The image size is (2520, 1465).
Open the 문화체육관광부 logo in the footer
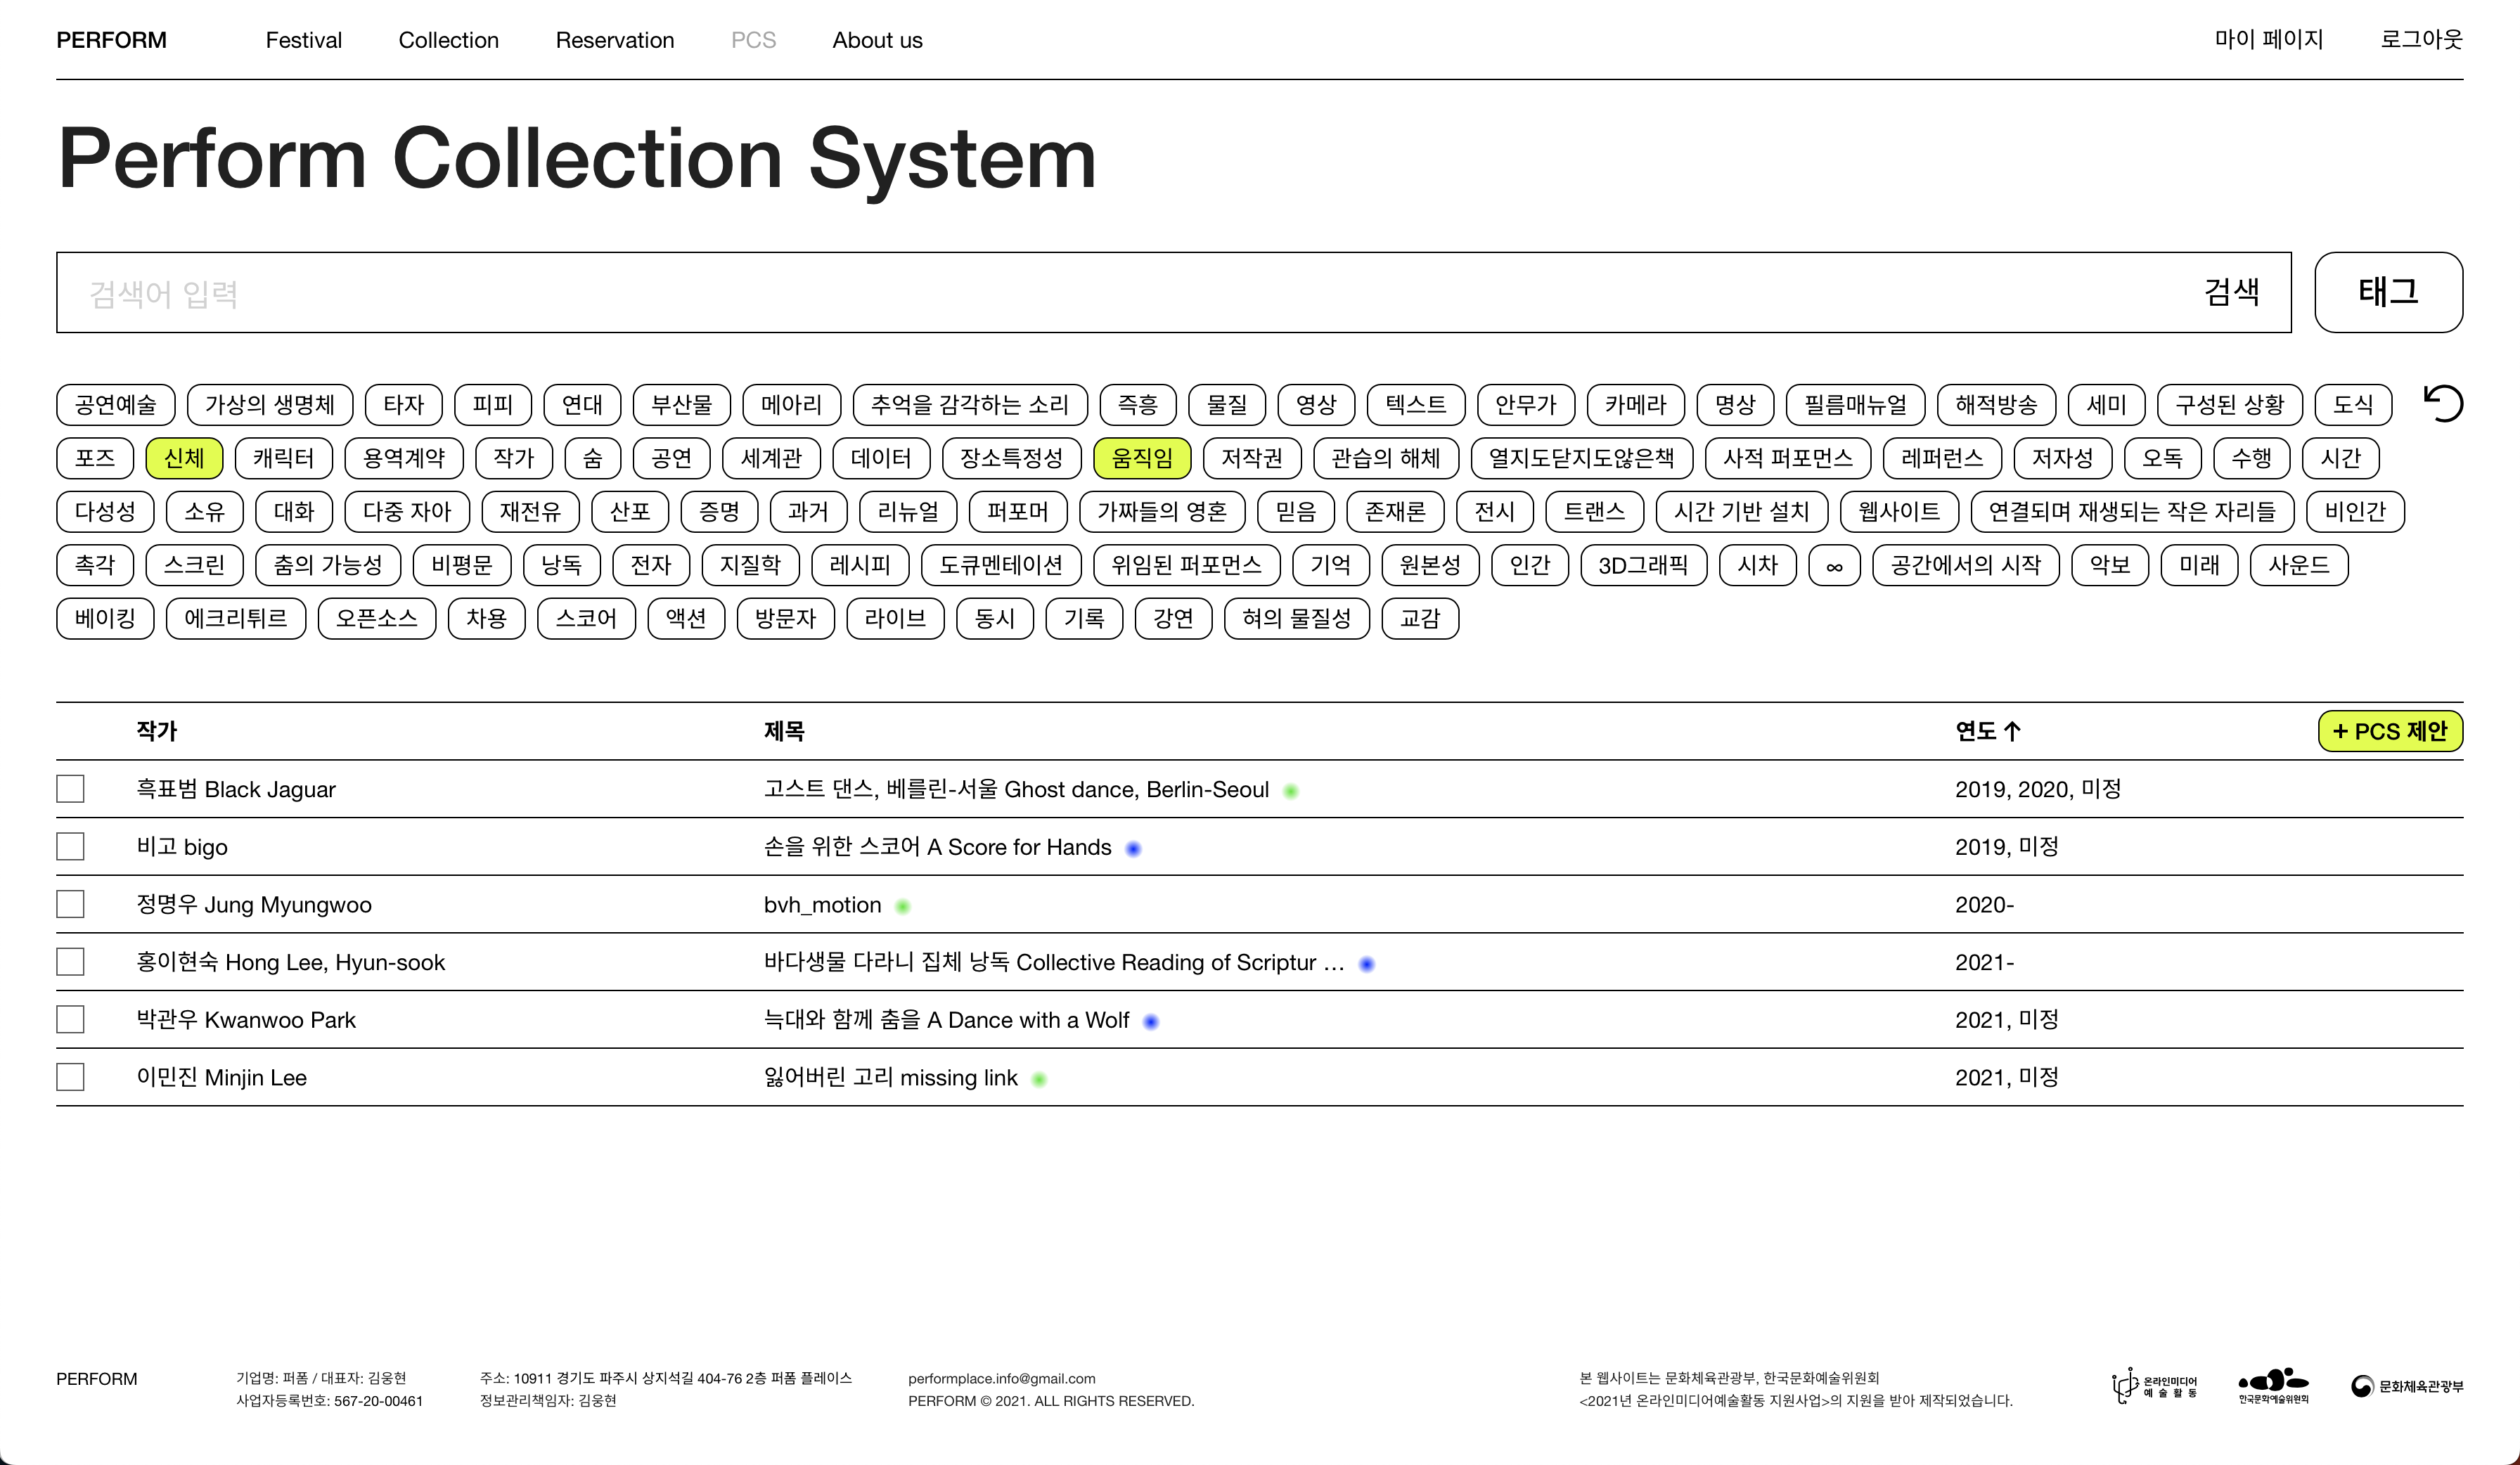[x=2407, y=1386]
